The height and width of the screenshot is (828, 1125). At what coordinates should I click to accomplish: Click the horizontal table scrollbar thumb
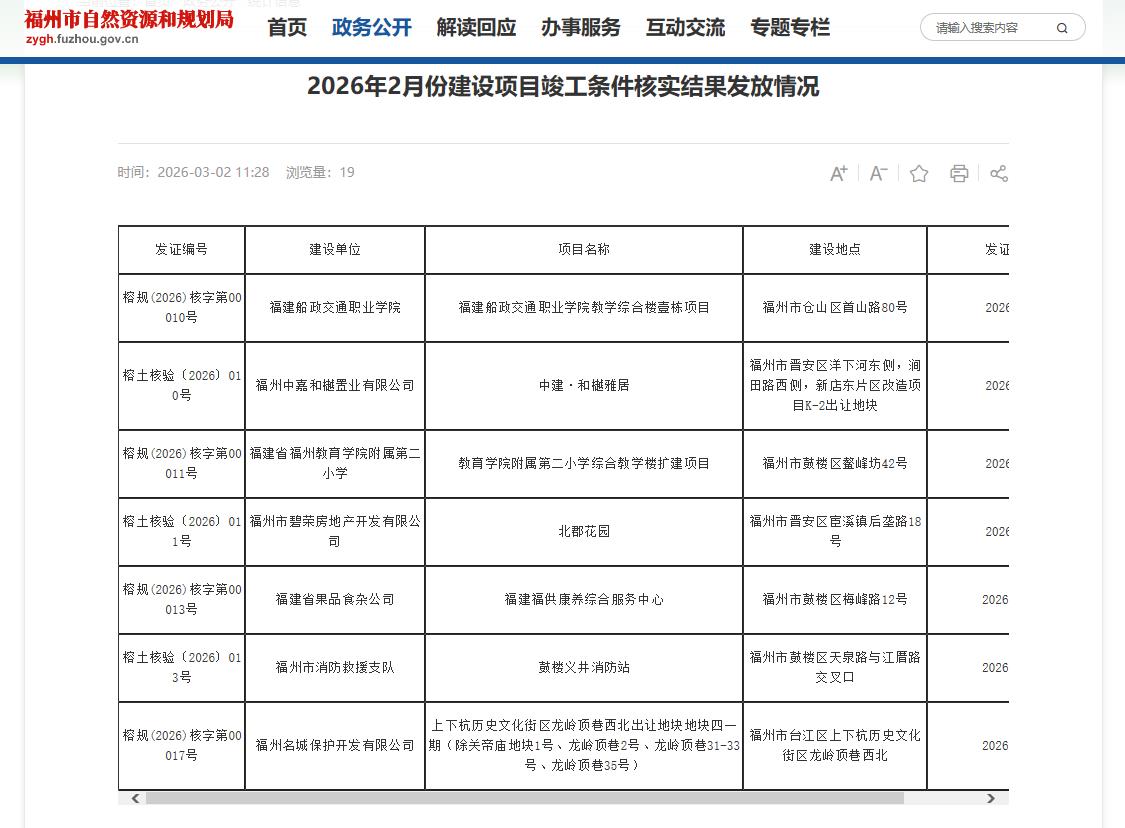524,798
